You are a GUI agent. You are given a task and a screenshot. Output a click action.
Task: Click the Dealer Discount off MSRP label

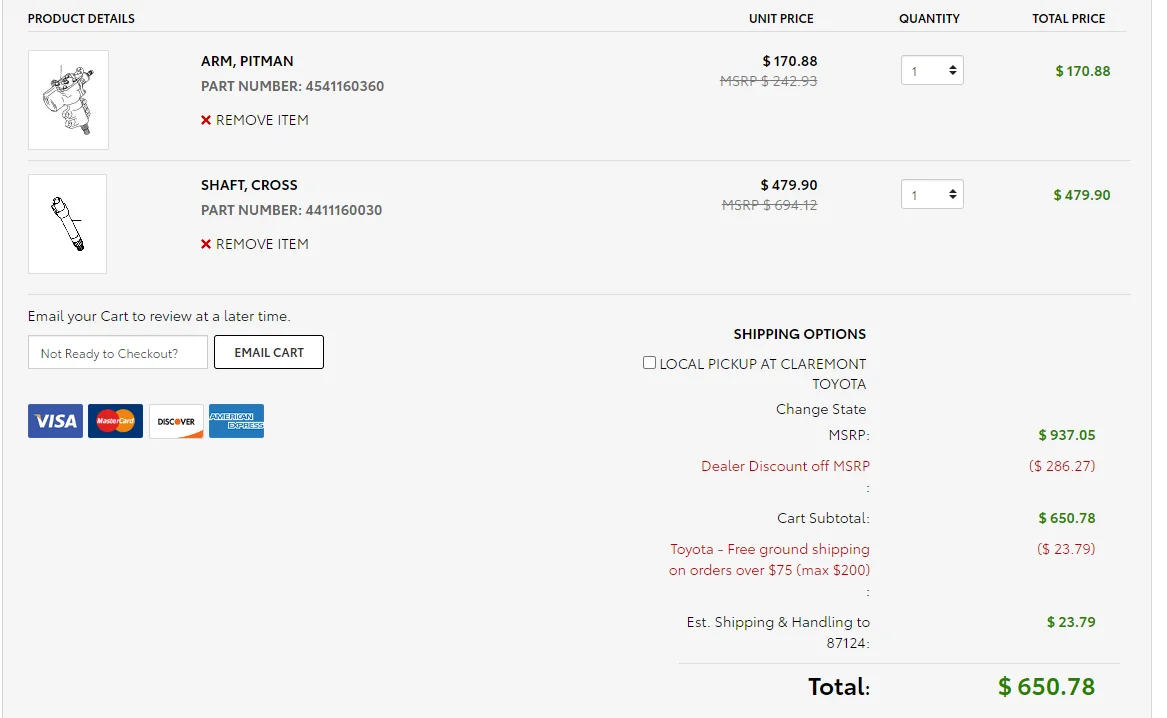coord(785,466)
